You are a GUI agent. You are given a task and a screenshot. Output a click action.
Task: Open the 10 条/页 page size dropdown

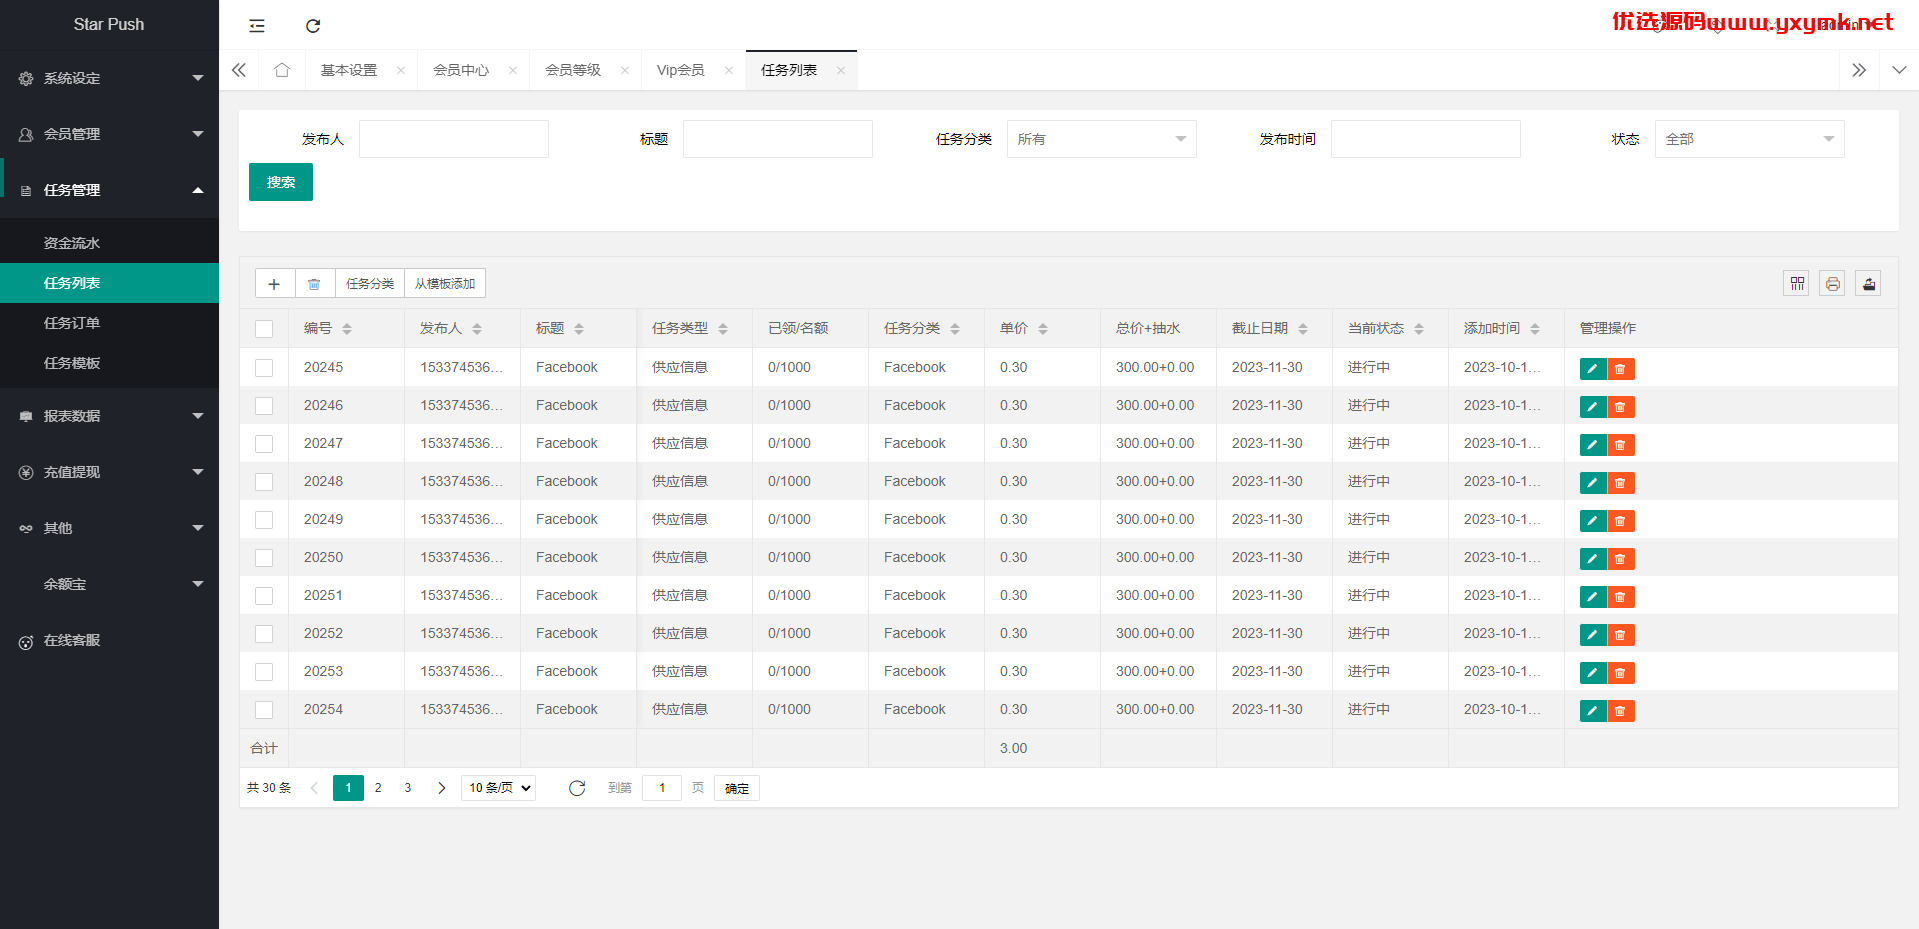[x=498, y=788]
